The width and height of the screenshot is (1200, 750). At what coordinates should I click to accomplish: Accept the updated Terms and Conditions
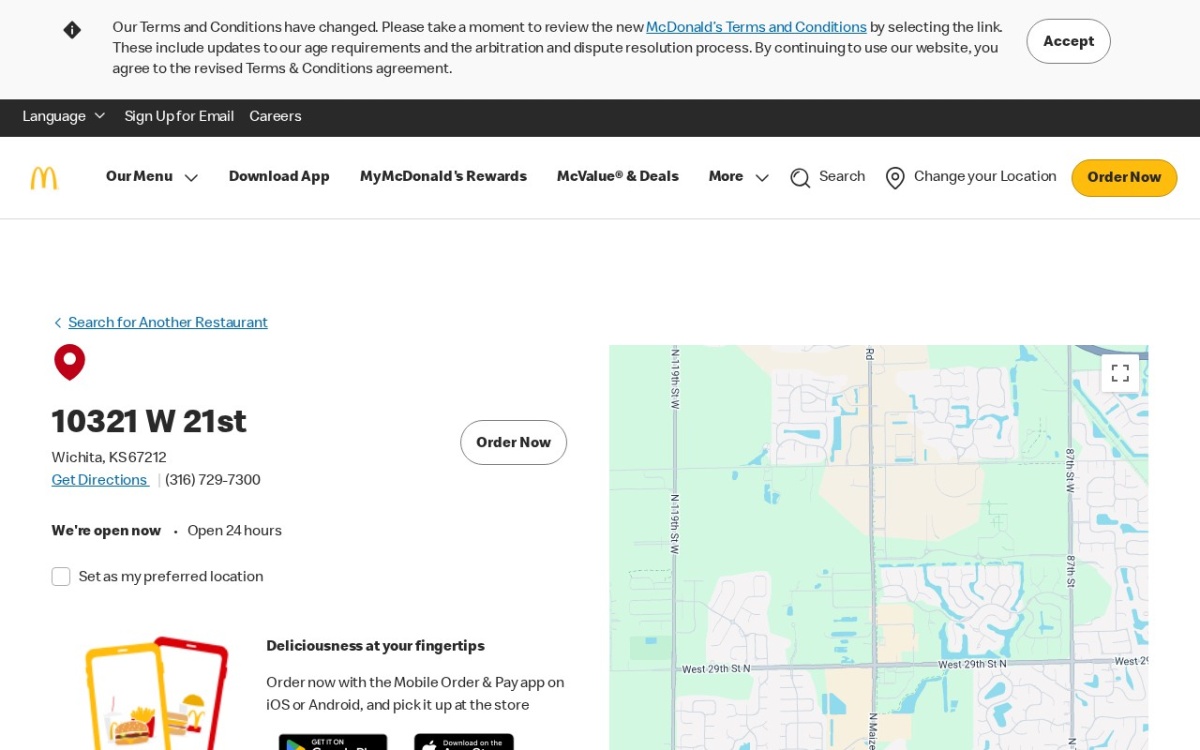pyautogui.click(x=1068, y=41)
